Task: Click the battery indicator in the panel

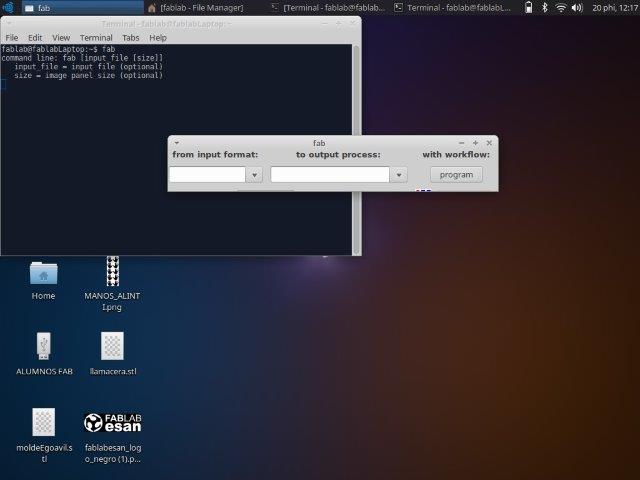Action: pos(528,7)
